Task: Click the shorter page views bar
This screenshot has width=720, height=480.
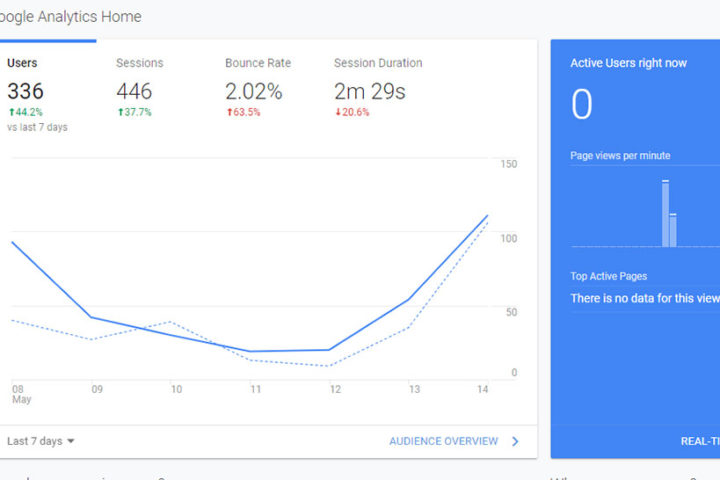Action: (673, 231)
